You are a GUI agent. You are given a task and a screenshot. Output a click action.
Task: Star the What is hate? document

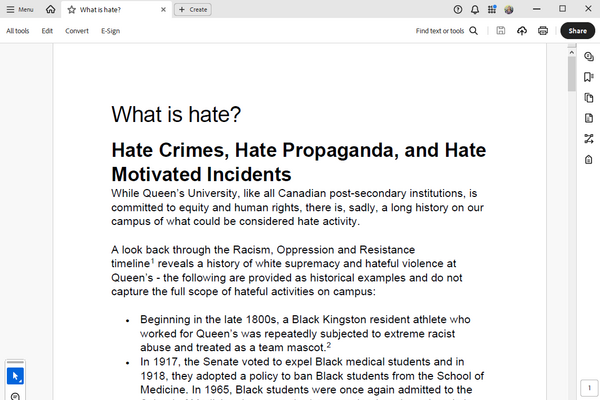pos(72,10)
